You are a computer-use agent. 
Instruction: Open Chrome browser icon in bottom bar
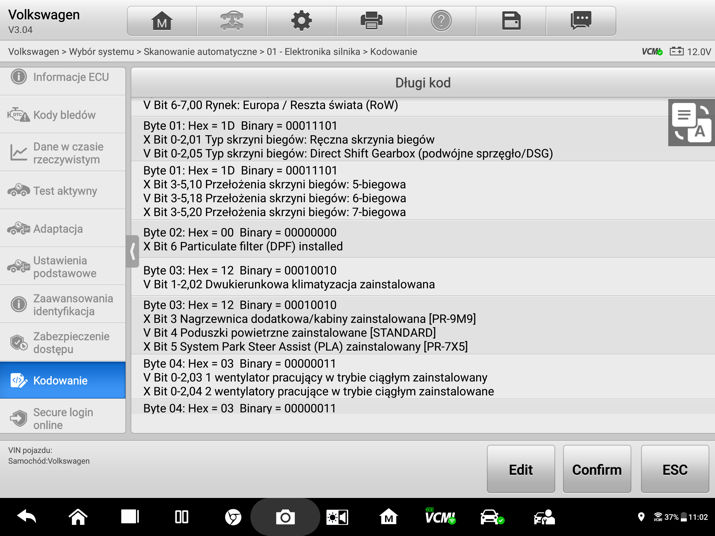[233, 517]
